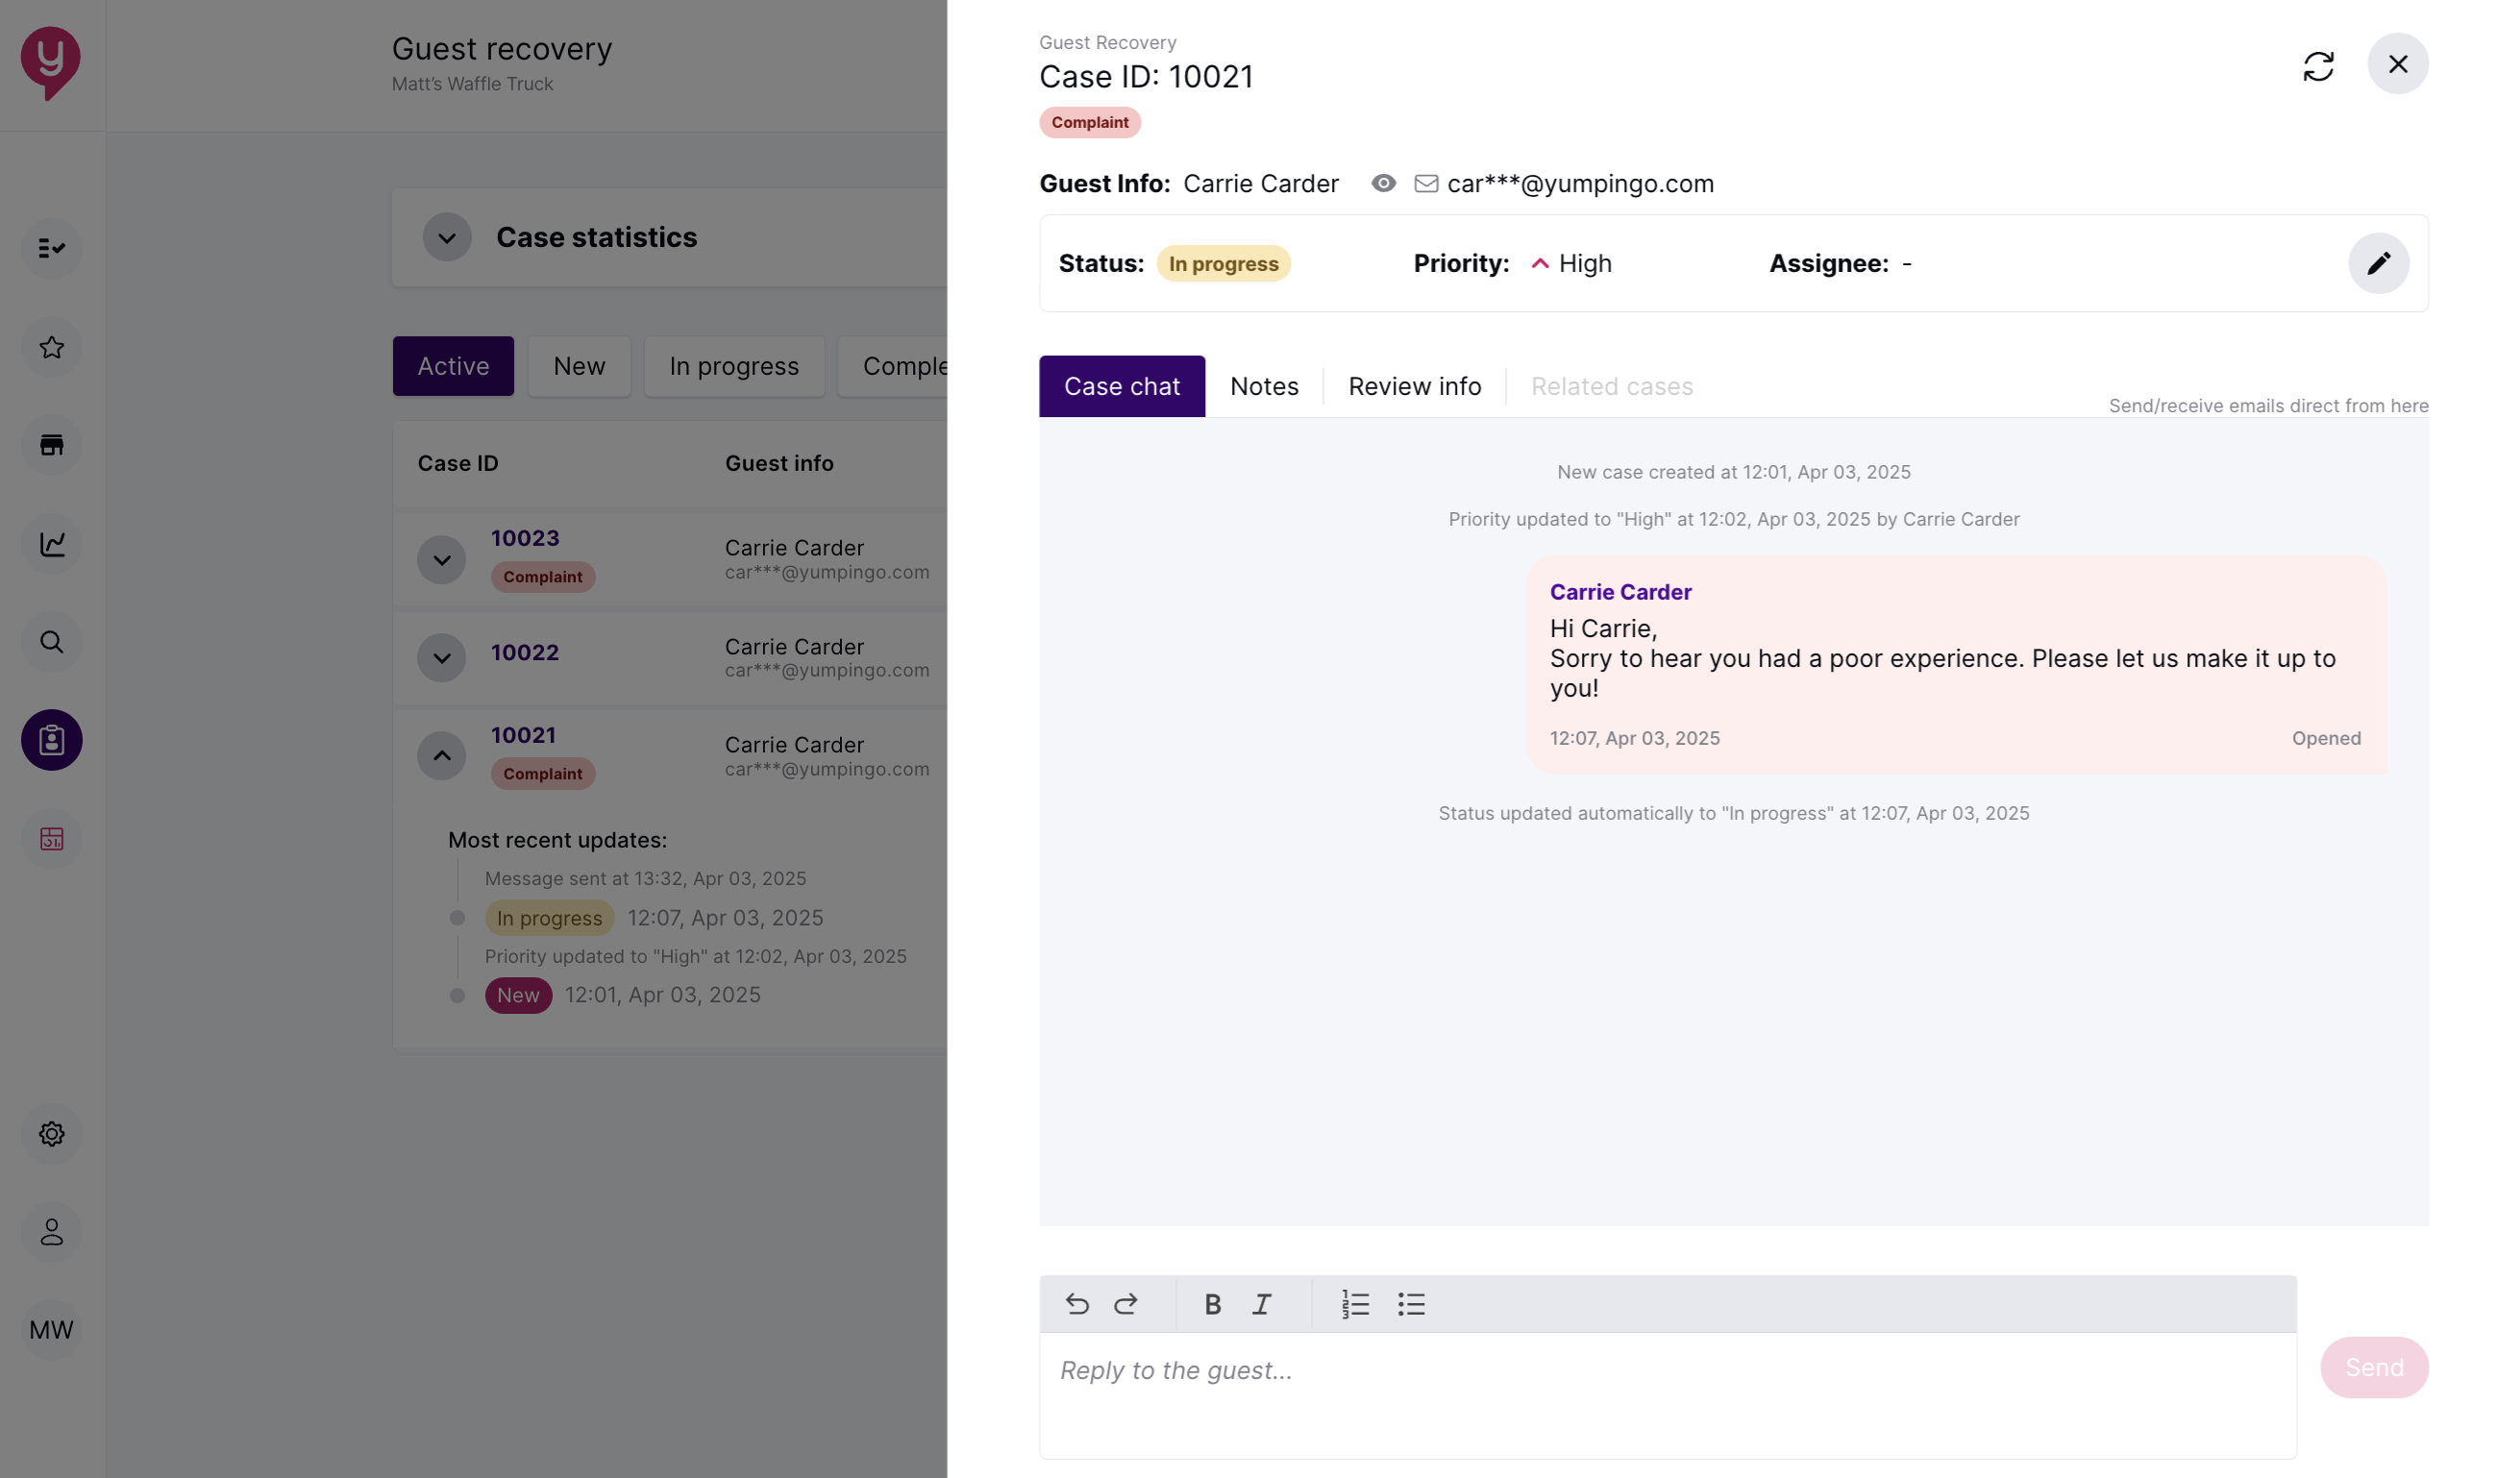Click the undo icon in reply editor
This screenshot has width=2520, height=1478.
pos(1077,1304)
